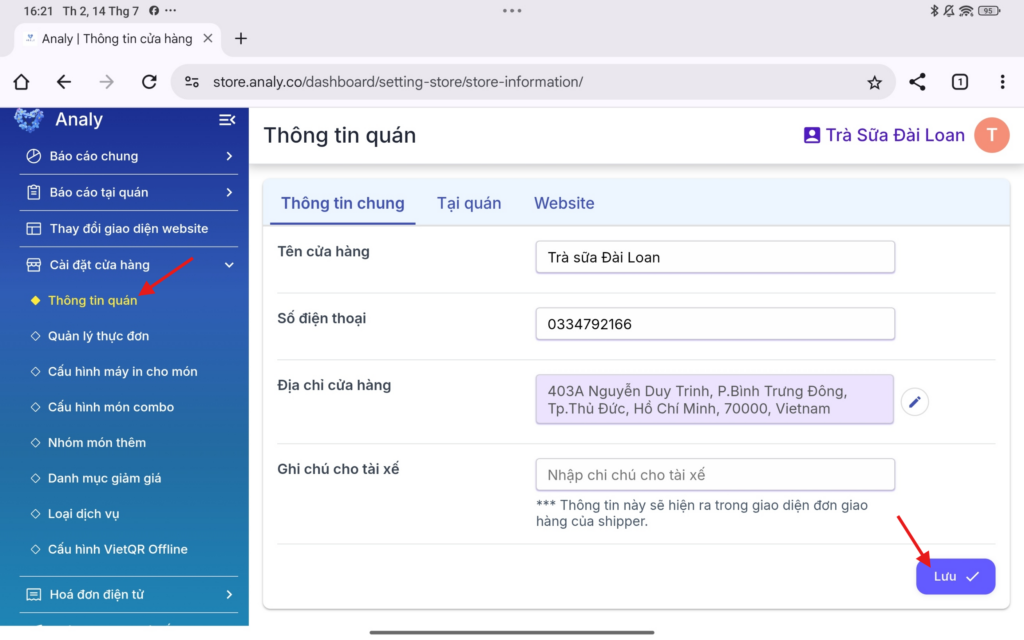Screen dimensions: 1024x640
Task: Click the Báo cáo chung pie chart icon
Action: click(x=33, y=156)
